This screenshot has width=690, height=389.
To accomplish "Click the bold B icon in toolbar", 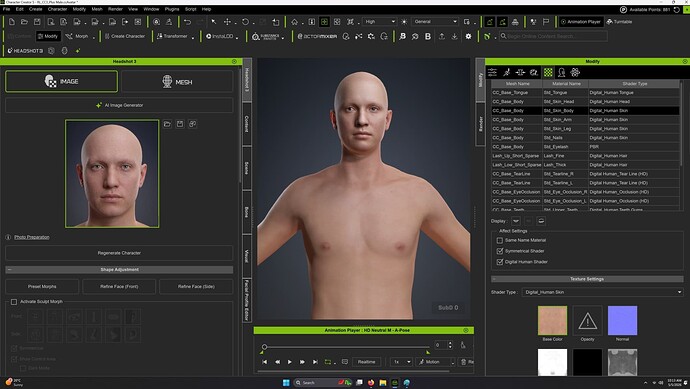I will pos(428,36).
